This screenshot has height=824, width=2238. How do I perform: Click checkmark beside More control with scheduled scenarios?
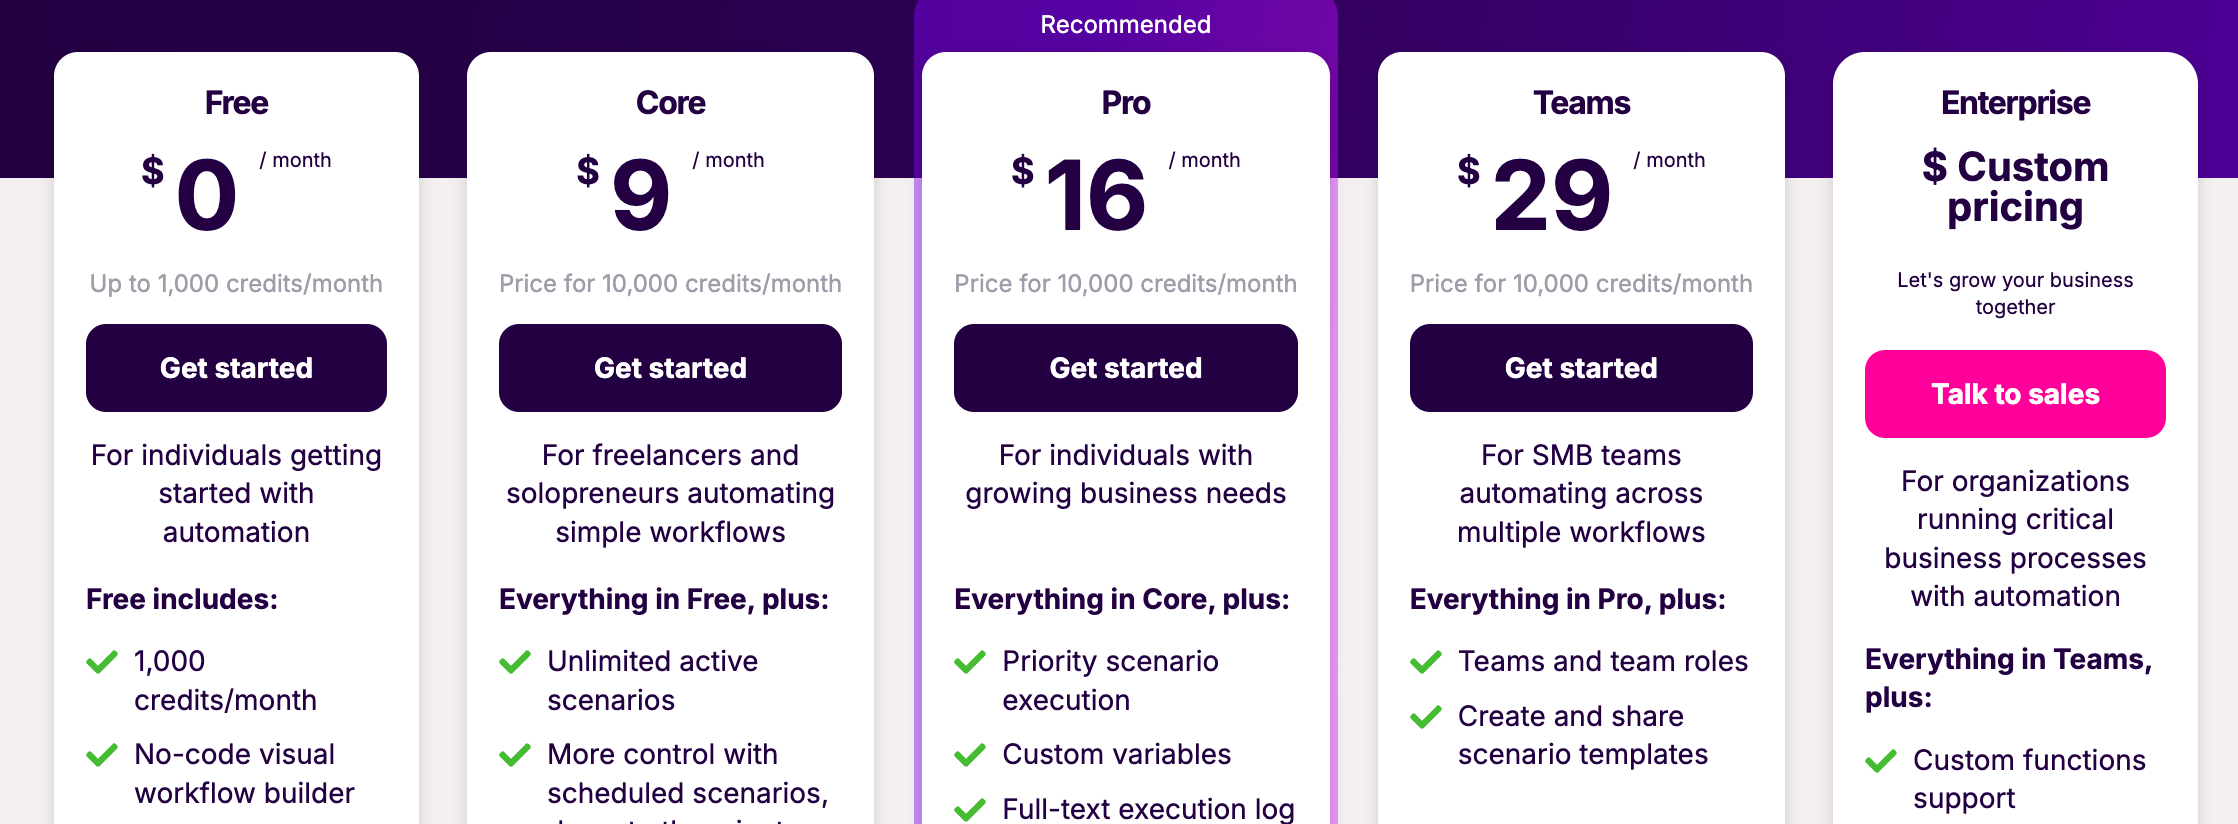pyautogui.click(x=515, y=755)
